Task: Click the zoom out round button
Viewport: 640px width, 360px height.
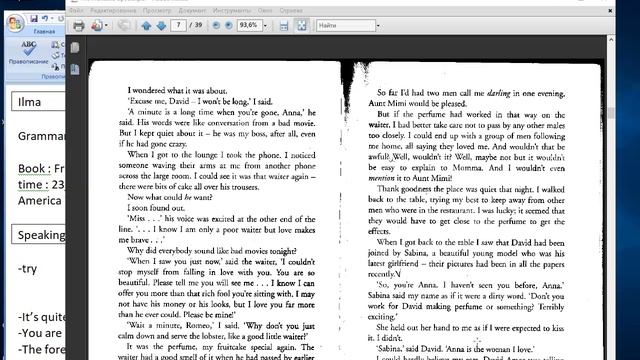Action: pos(216,25)
